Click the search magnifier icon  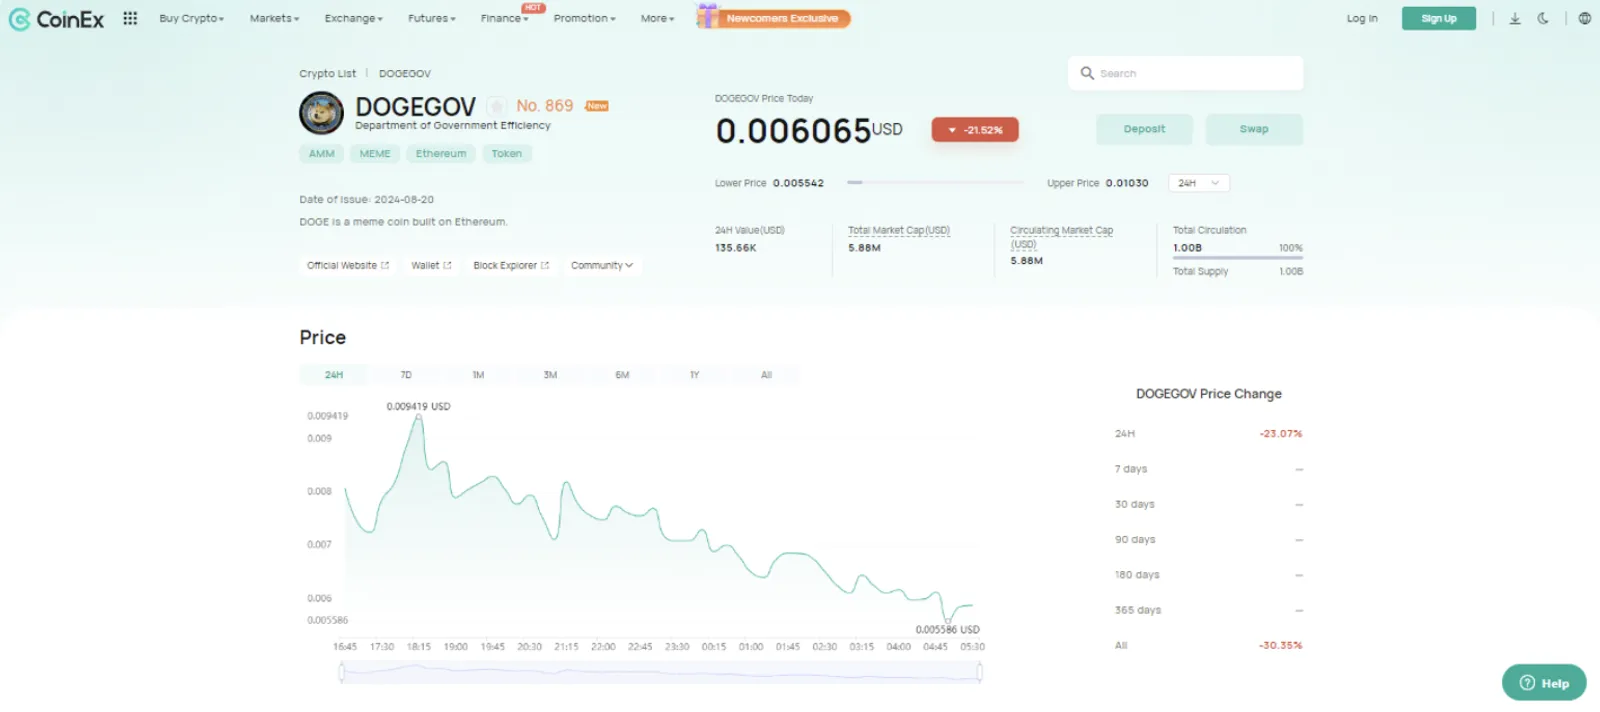pyautogui.click(x=1087, y=73)
